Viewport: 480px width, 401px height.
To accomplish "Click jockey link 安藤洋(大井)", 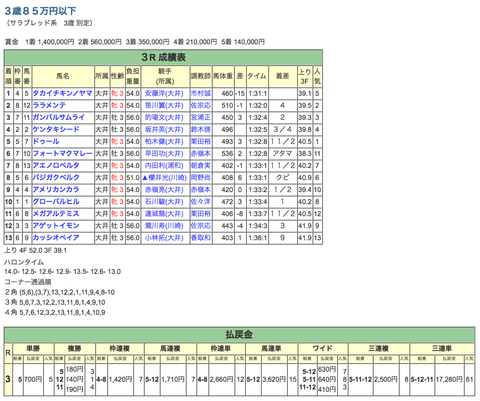I will point(164,94).
